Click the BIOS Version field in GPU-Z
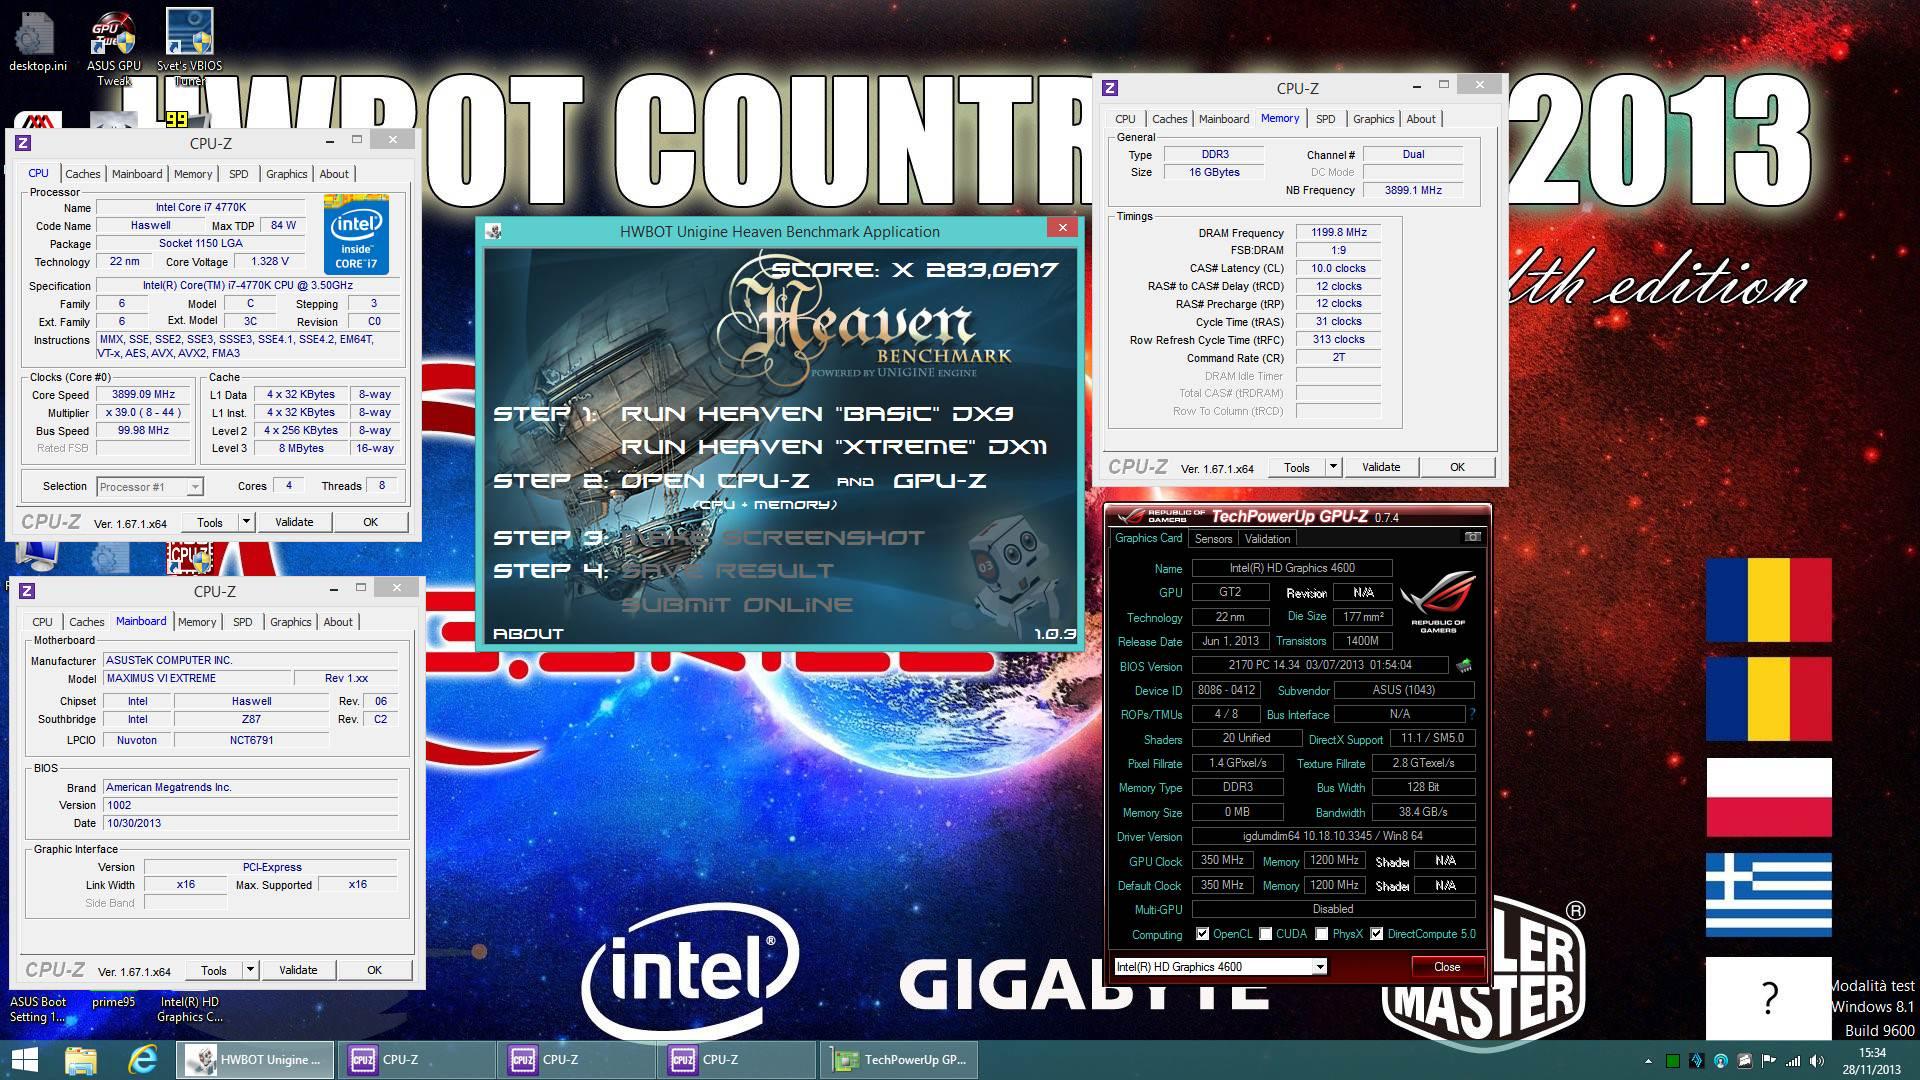Image resolution: width=1920 pixels, height=1080 pixels. point(1319,665)
